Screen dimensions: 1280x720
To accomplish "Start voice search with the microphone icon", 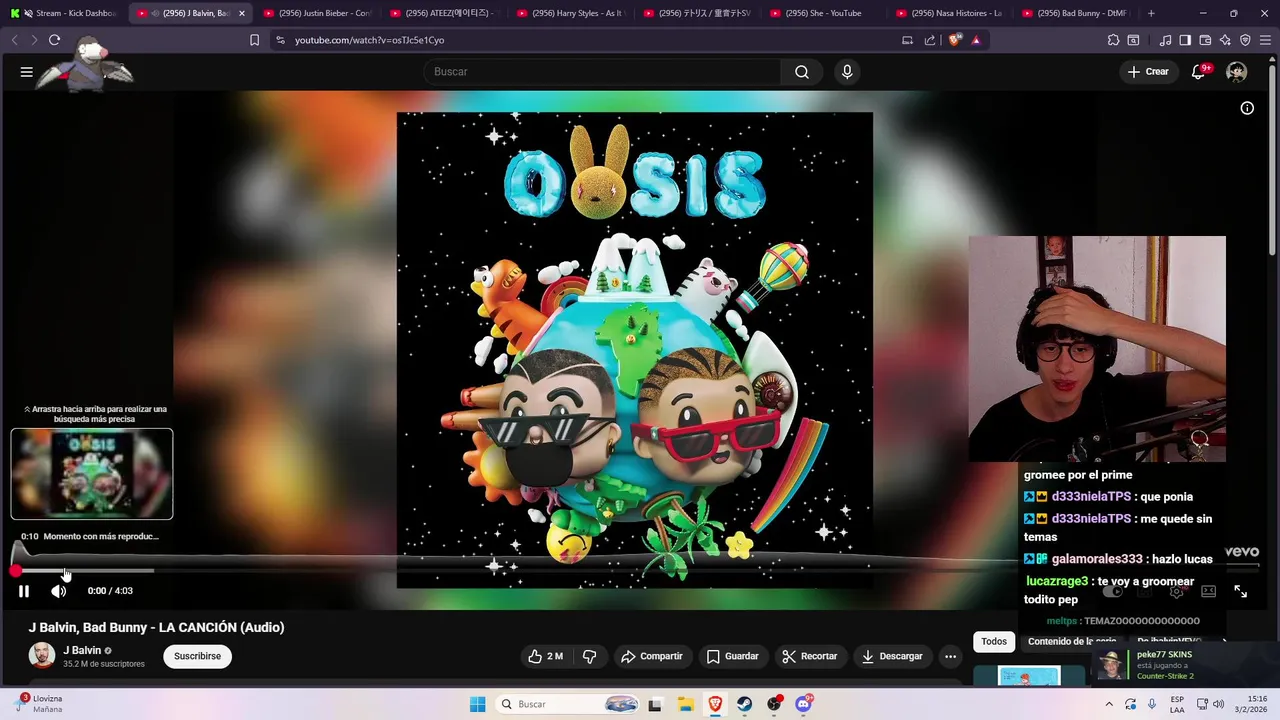I will 847,72.
